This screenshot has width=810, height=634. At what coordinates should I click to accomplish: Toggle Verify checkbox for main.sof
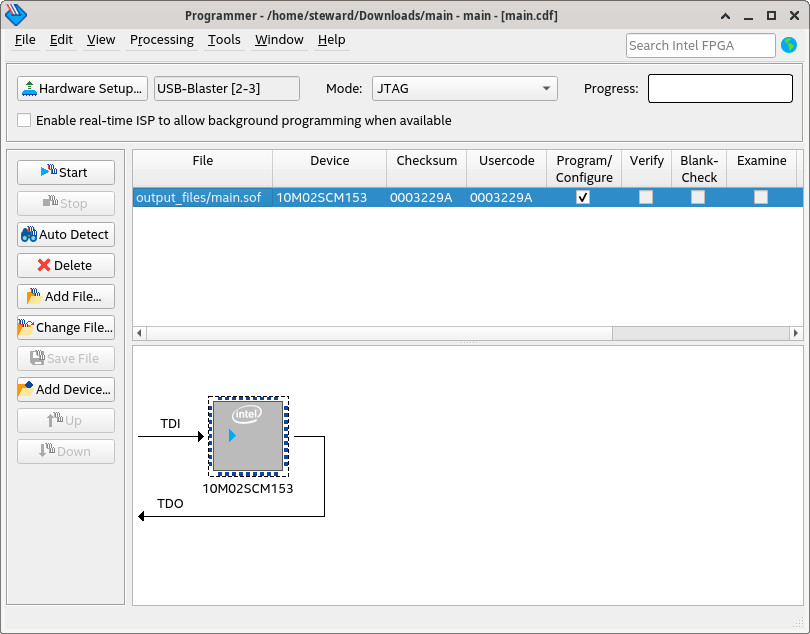(x=646, y=197)
